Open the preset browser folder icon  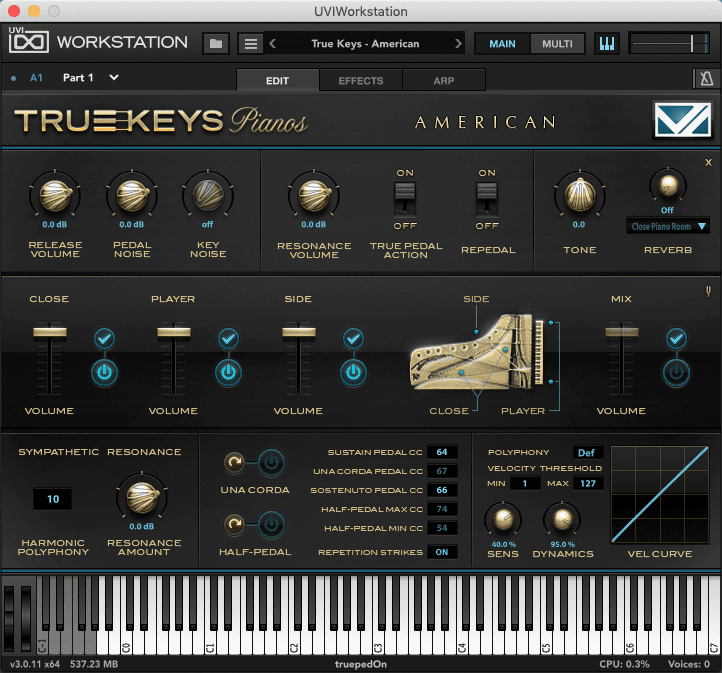[x=215, y=43]
